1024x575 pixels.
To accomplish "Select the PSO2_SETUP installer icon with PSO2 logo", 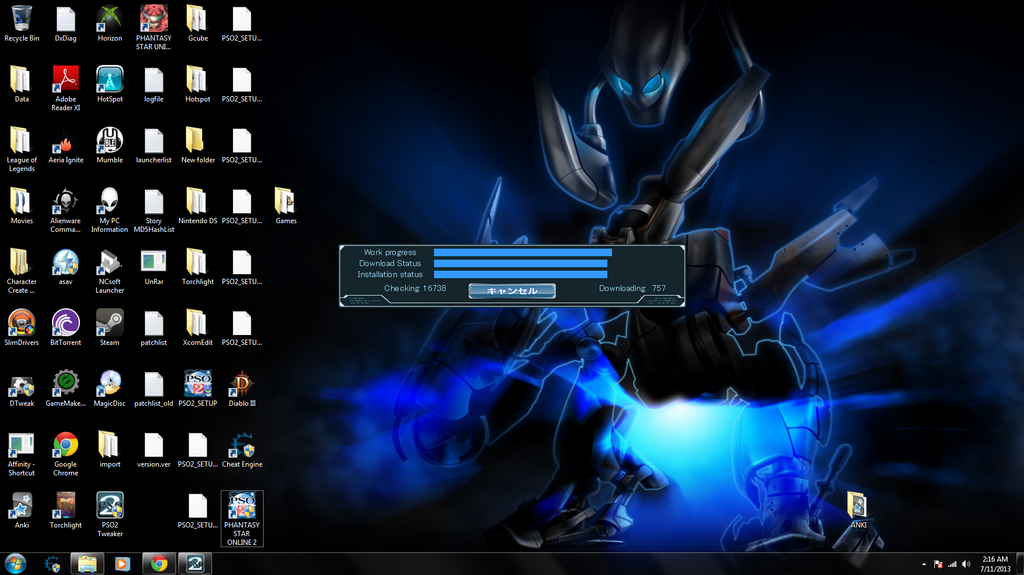I will coord(198,389).
